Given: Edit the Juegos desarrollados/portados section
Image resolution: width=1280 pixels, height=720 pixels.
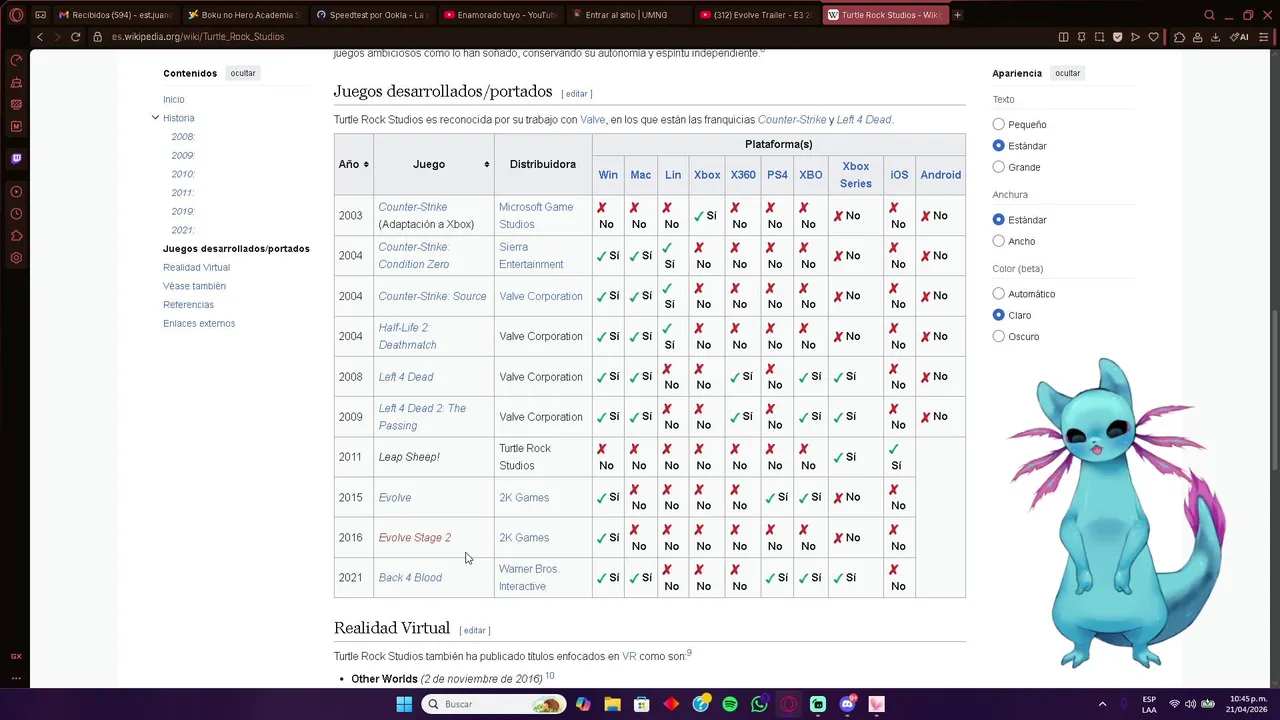Looking at the screenshot, I should 577,94.
